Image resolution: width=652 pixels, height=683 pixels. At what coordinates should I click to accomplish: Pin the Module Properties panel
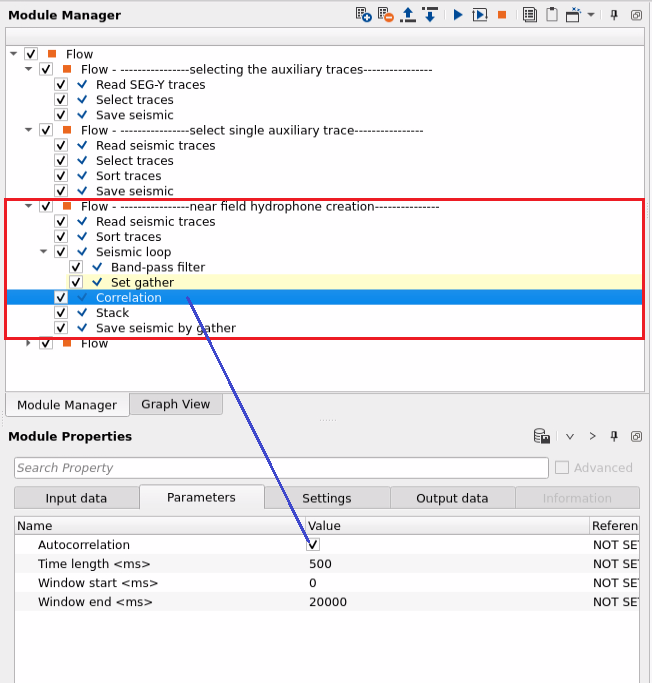click(x=614, y=436)
